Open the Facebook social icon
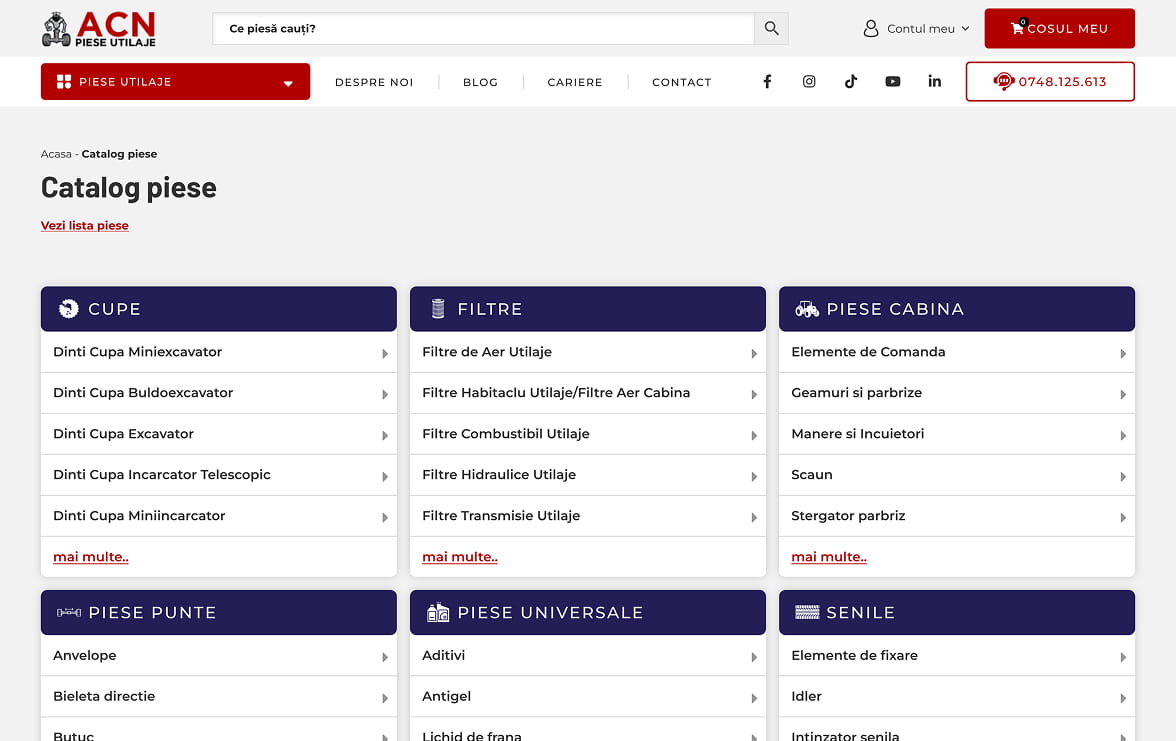The width and height of the screenshot is (1176, 741). click(767, 82)
